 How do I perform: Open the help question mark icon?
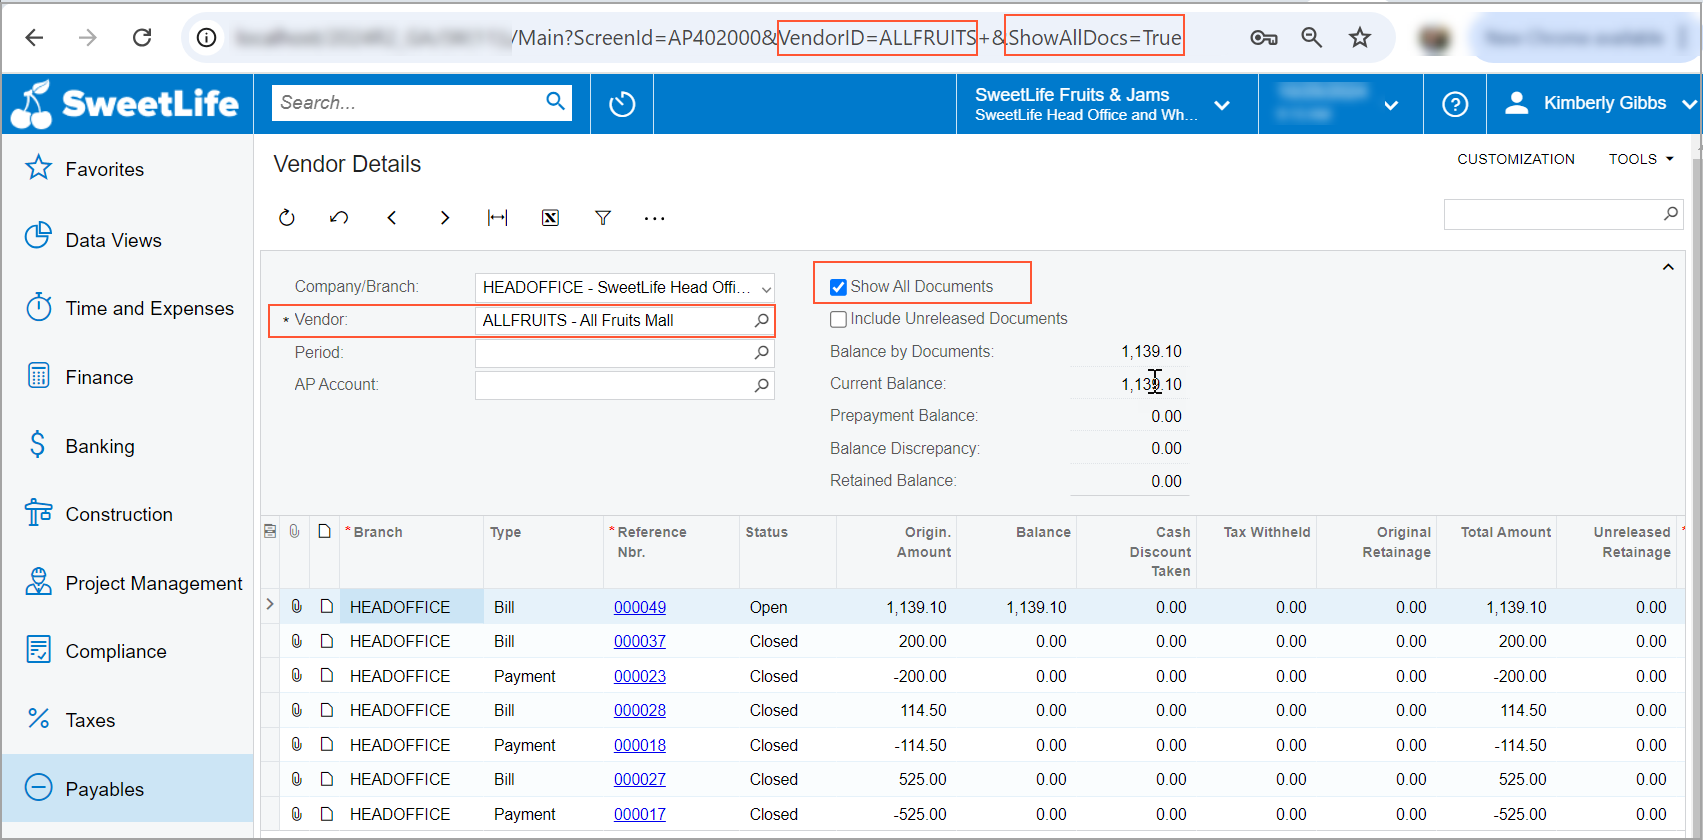1455,104
